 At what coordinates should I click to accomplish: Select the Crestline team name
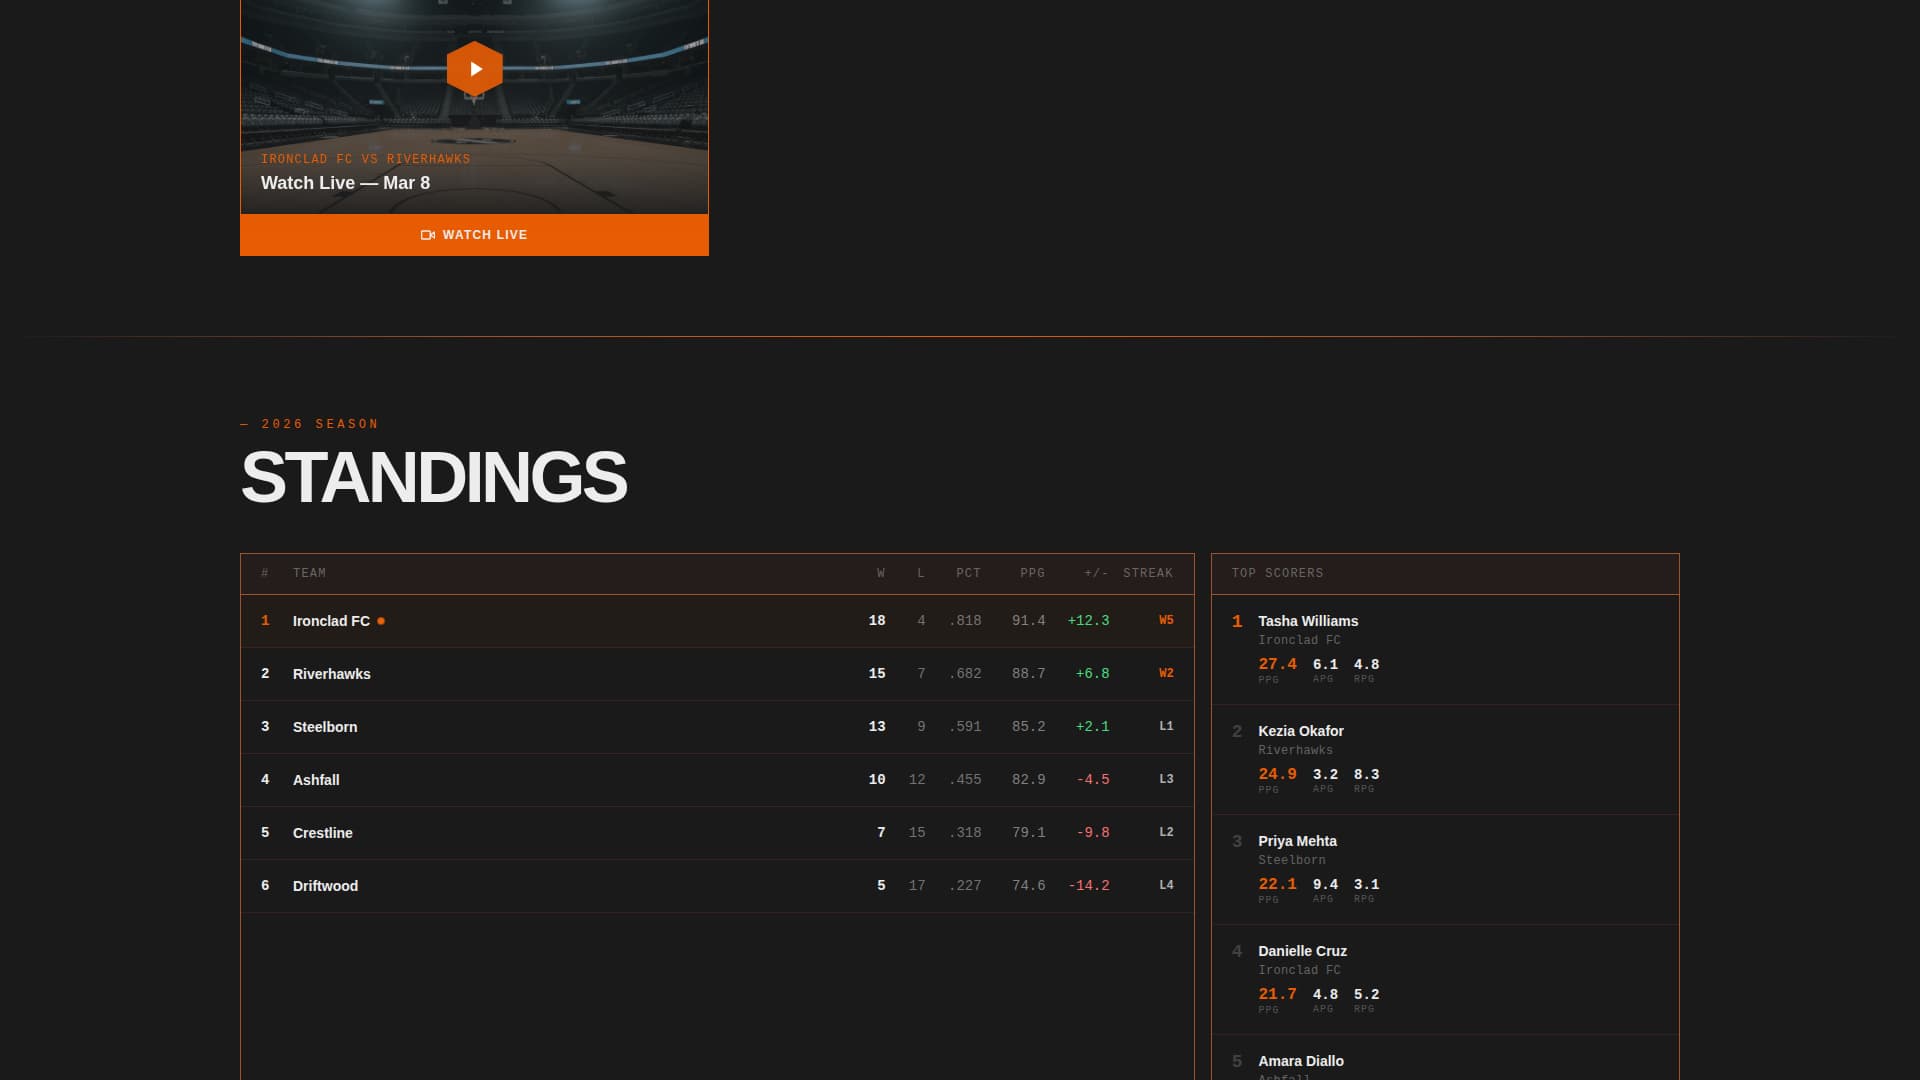[322, 833]
